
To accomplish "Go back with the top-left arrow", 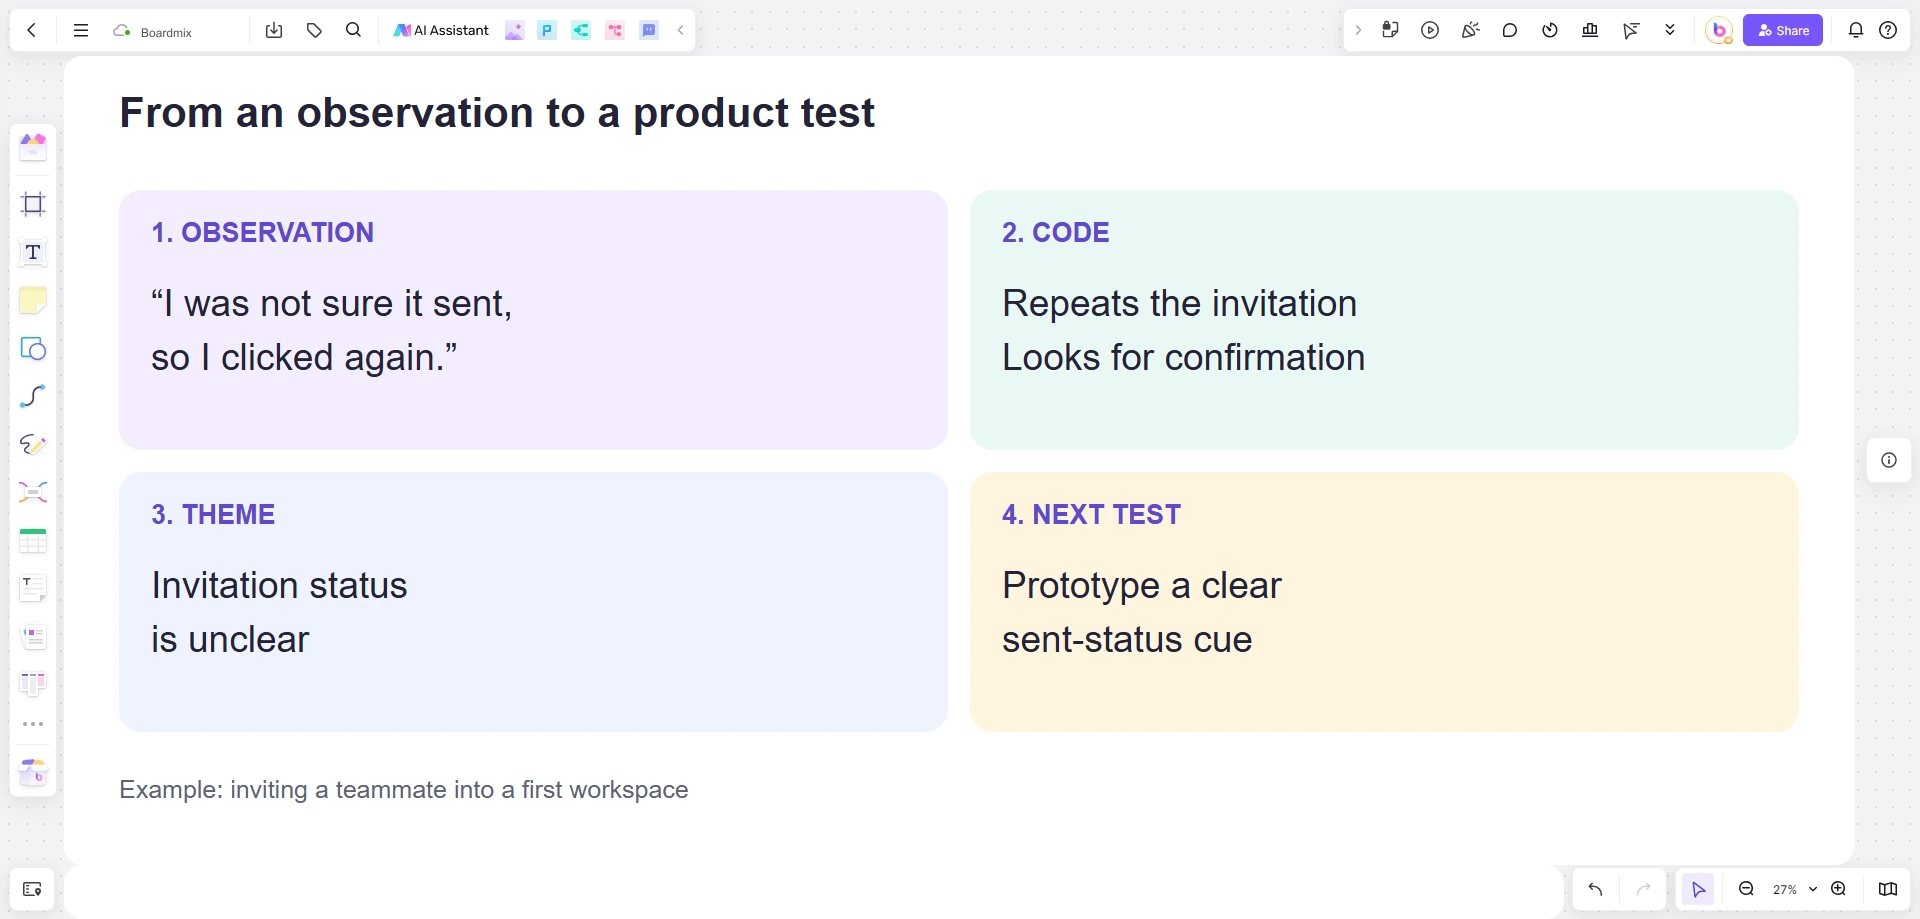I will coord(32,30).
